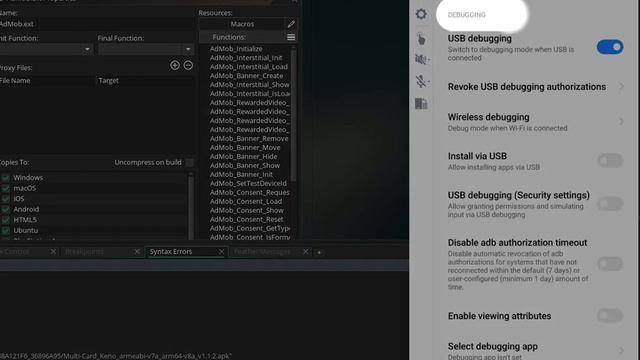This screenshot has width=640, height=360.
Task: Open Revoke USB debugging authorizations chevron
Action: pyautogui.click(x=621, y=87)
